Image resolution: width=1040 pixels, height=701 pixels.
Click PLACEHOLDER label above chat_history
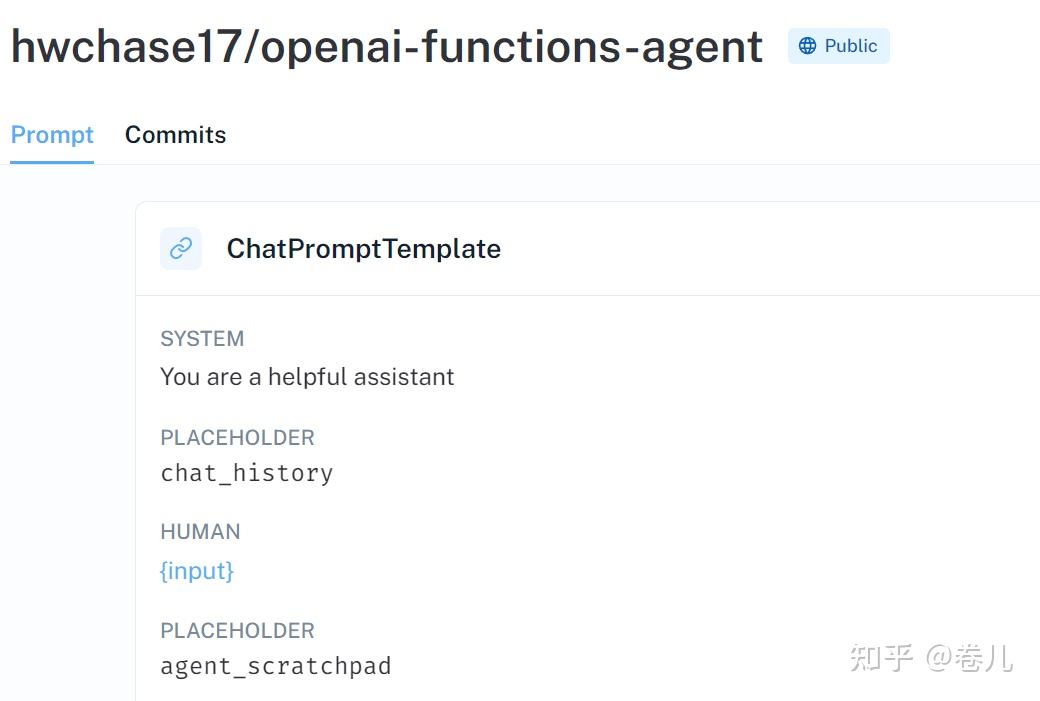[237, 437]
